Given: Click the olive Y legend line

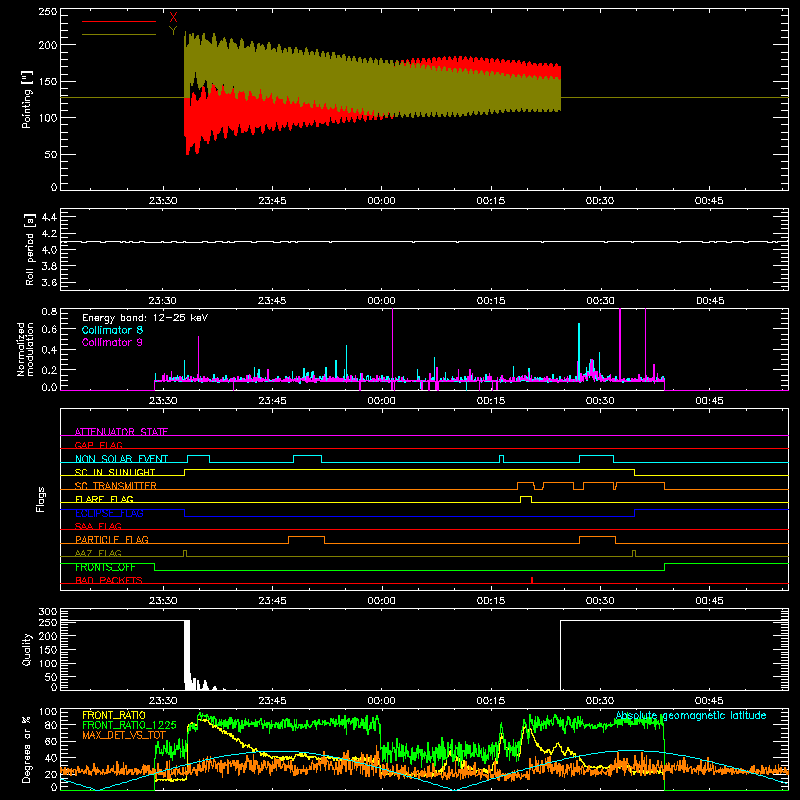Looking at the screenshot, I should (119, 34).
